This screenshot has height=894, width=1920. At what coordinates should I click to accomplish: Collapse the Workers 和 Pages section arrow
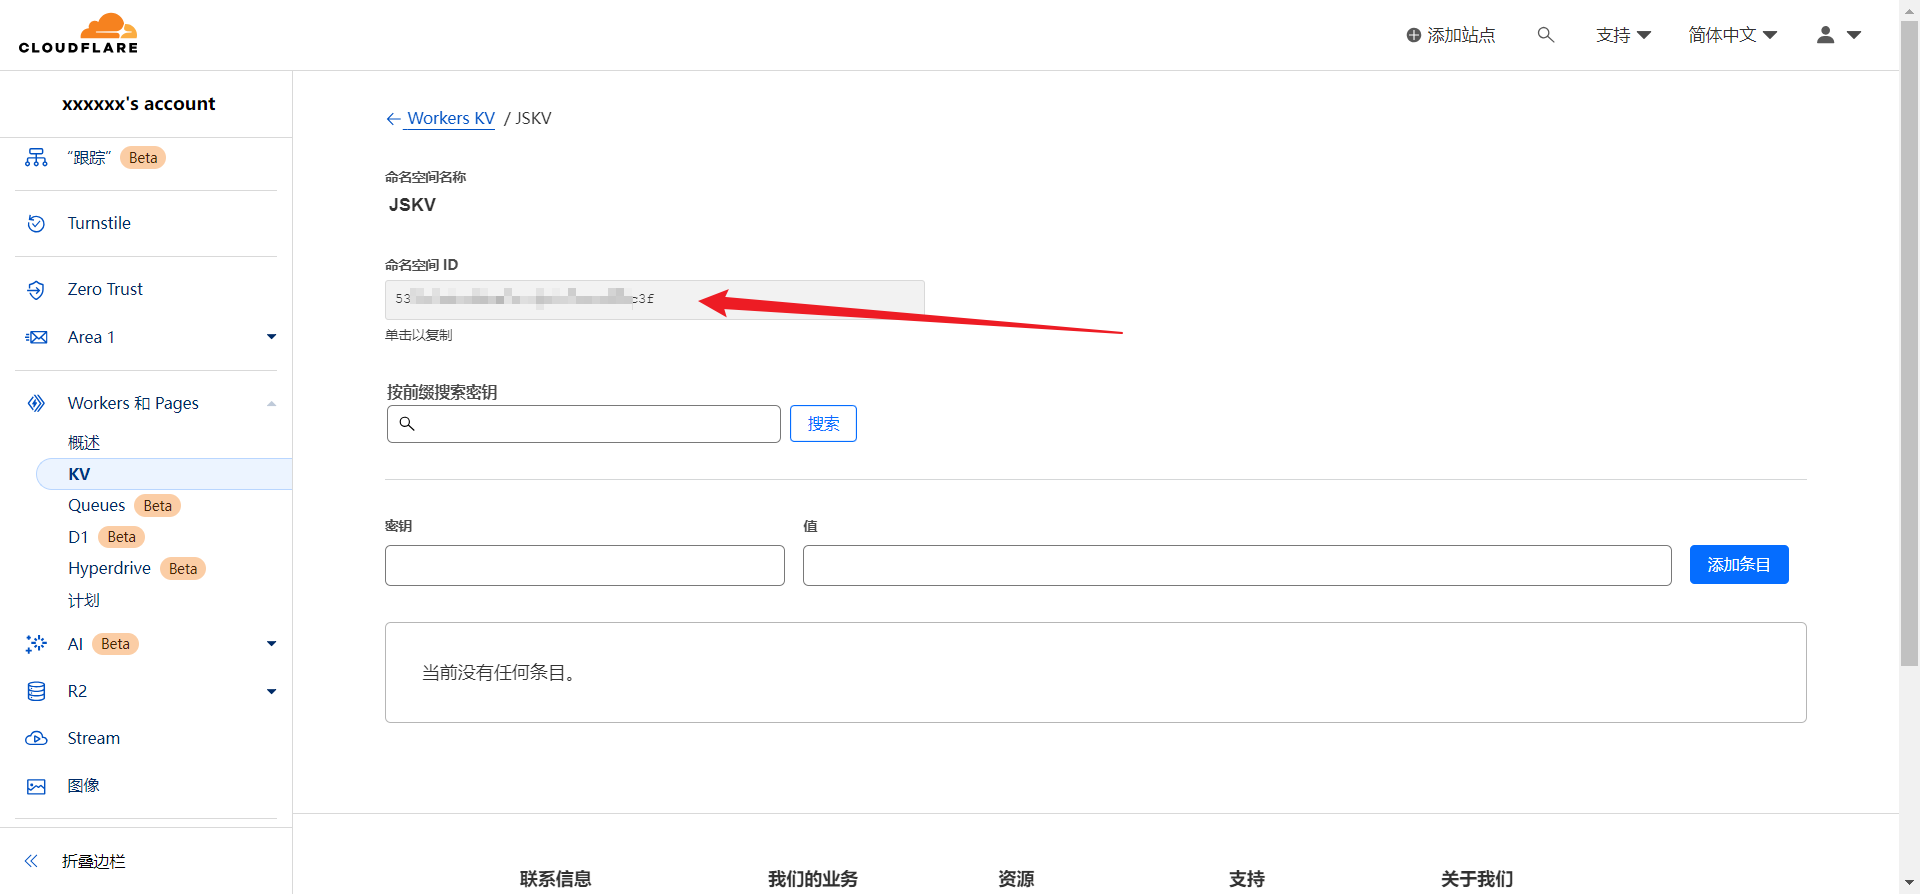(271, 404)
